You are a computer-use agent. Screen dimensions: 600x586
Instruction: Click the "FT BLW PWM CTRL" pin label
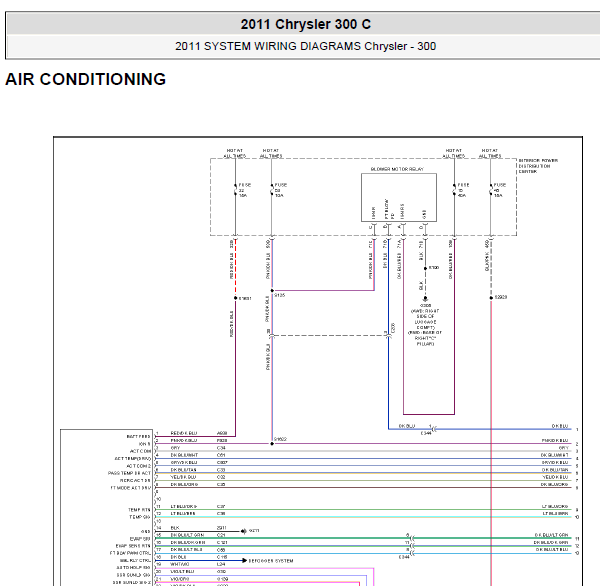click(x=130, y=553)
